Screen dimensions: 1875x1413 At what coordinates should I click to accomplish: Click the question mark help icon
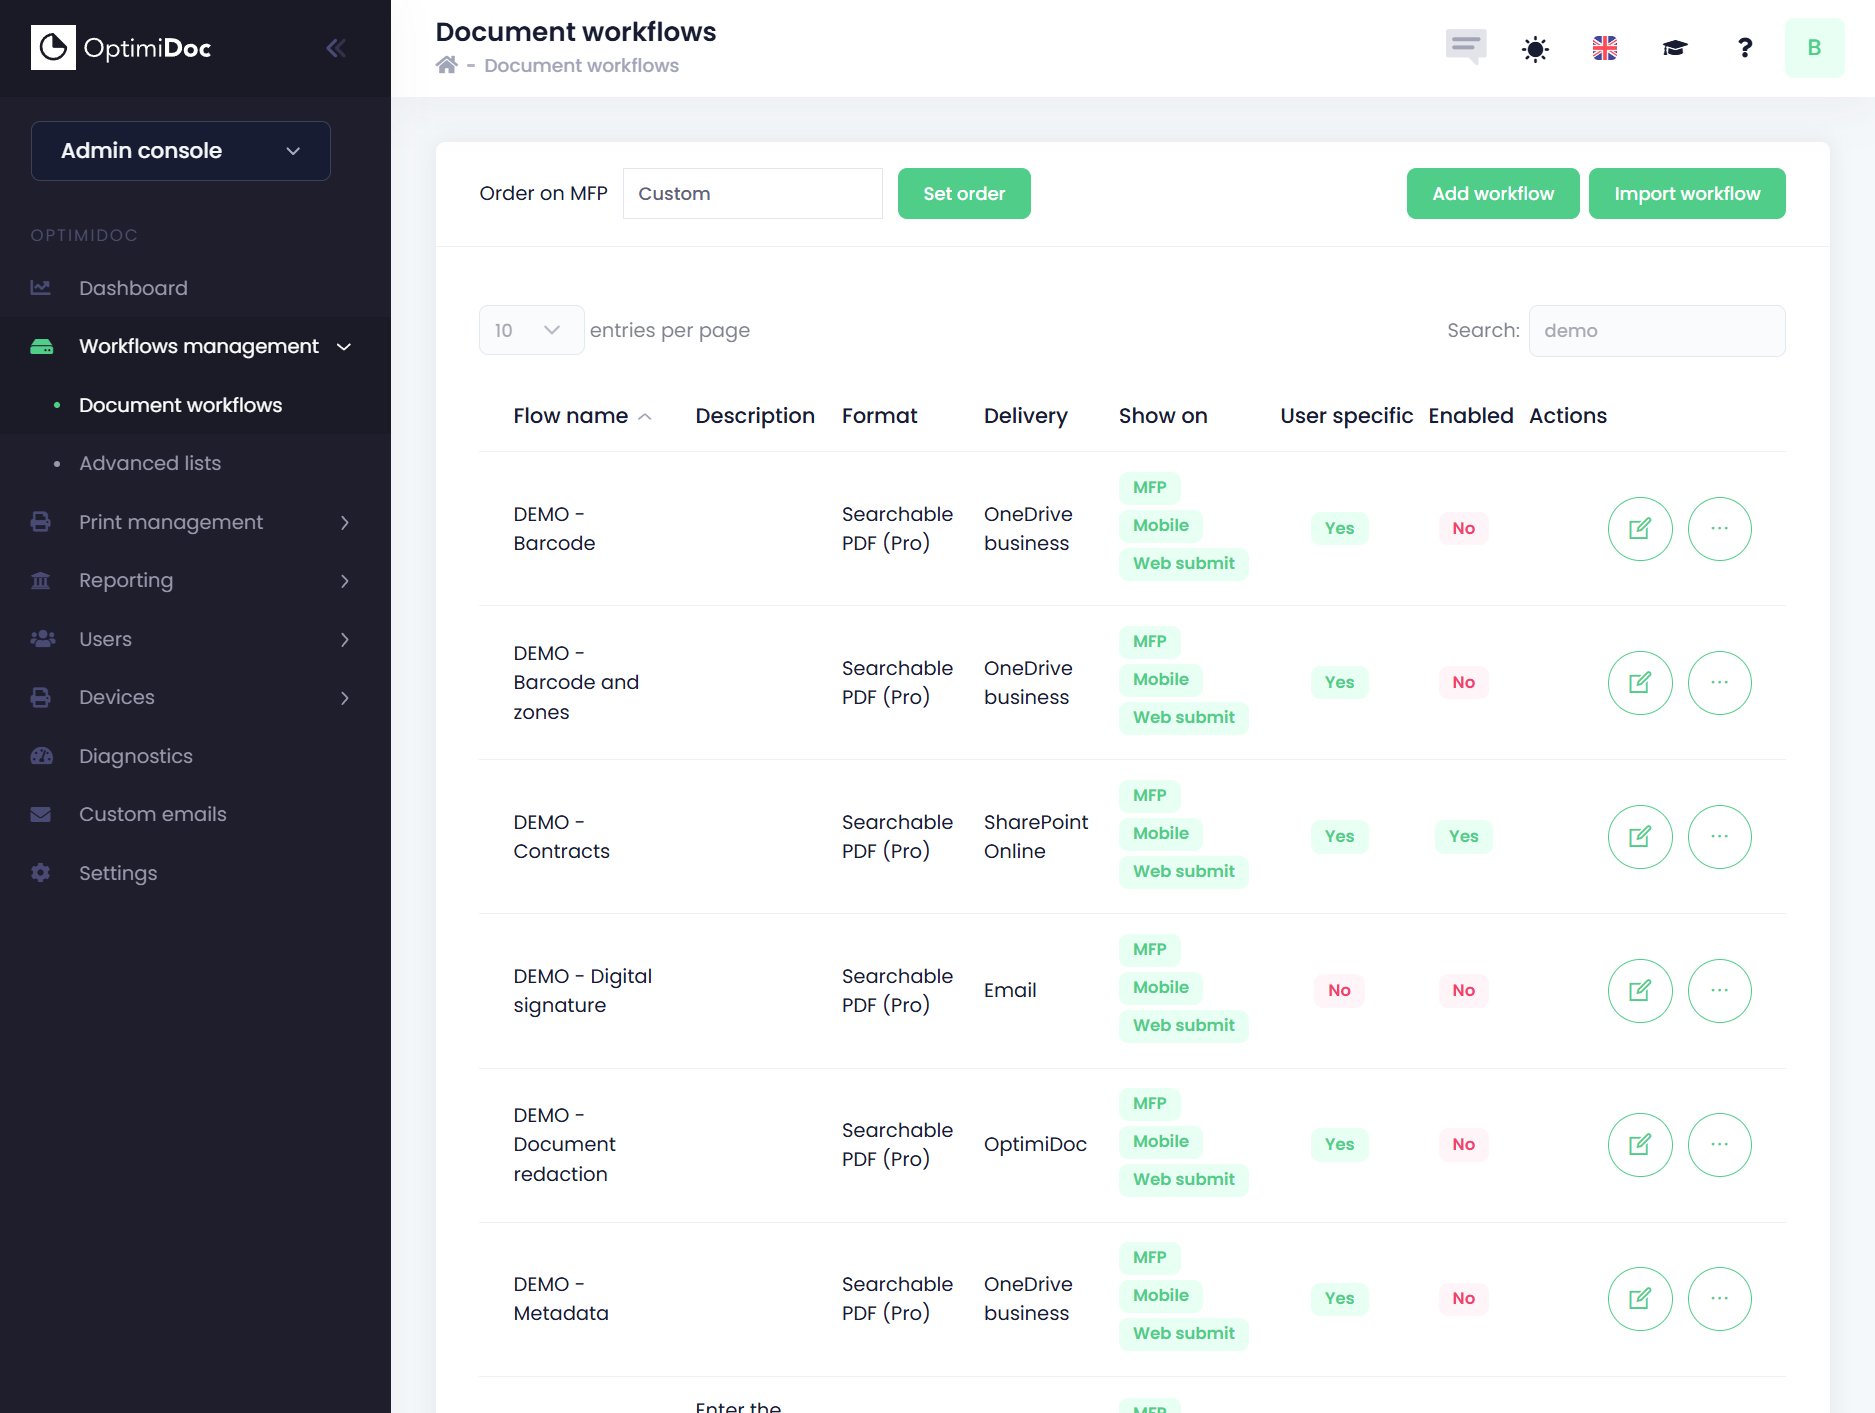pyautogui.click(x=1745, y=48)
